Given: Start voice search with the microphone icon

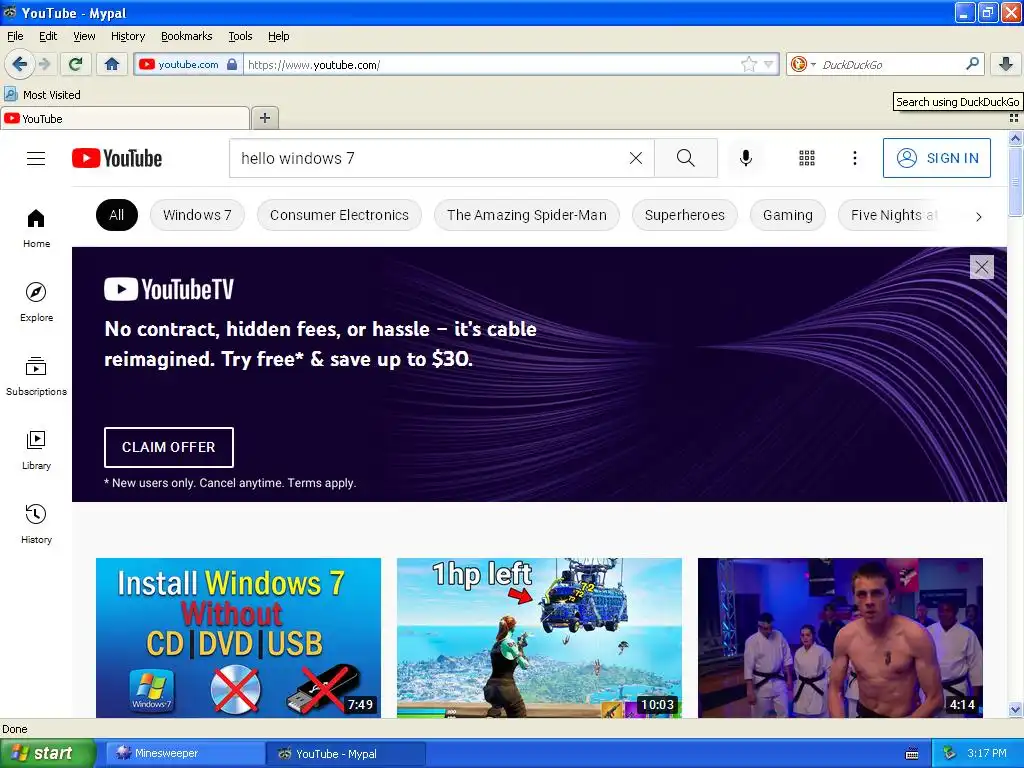Looking at the screenshot, I should point(746,158).
